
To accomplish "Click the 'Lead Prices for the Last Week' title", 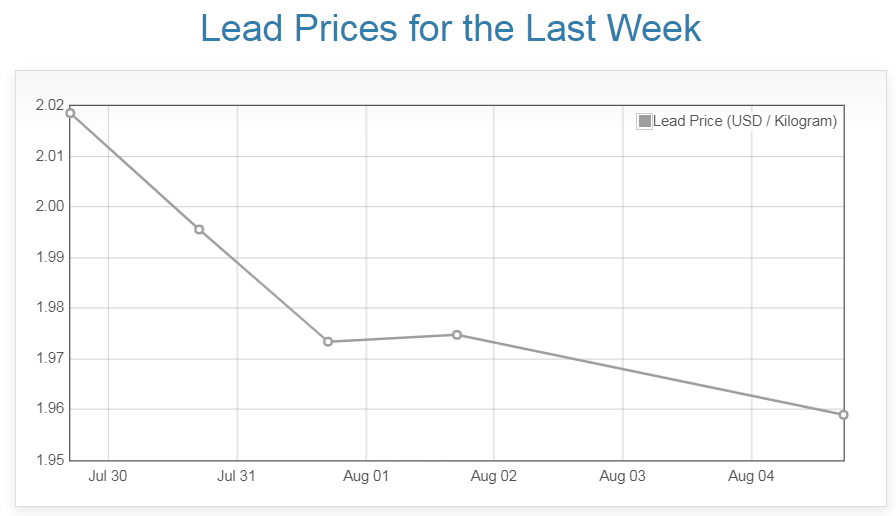I will pos(451,28).
